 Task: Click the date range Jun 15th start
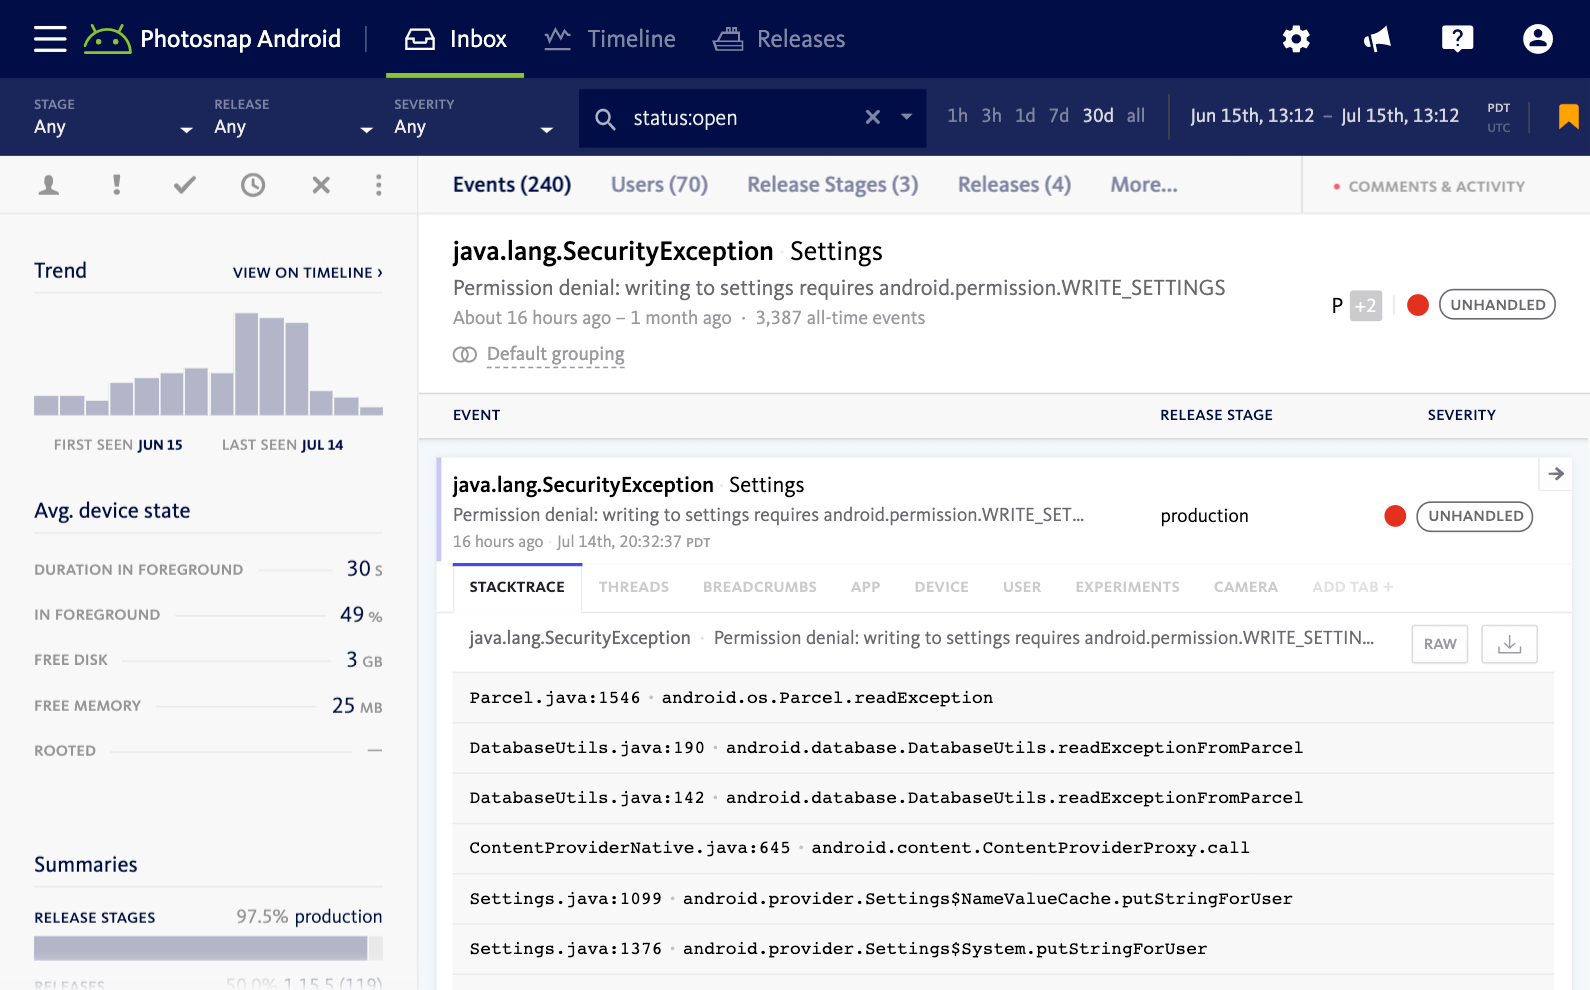(x=1252, y=116)
